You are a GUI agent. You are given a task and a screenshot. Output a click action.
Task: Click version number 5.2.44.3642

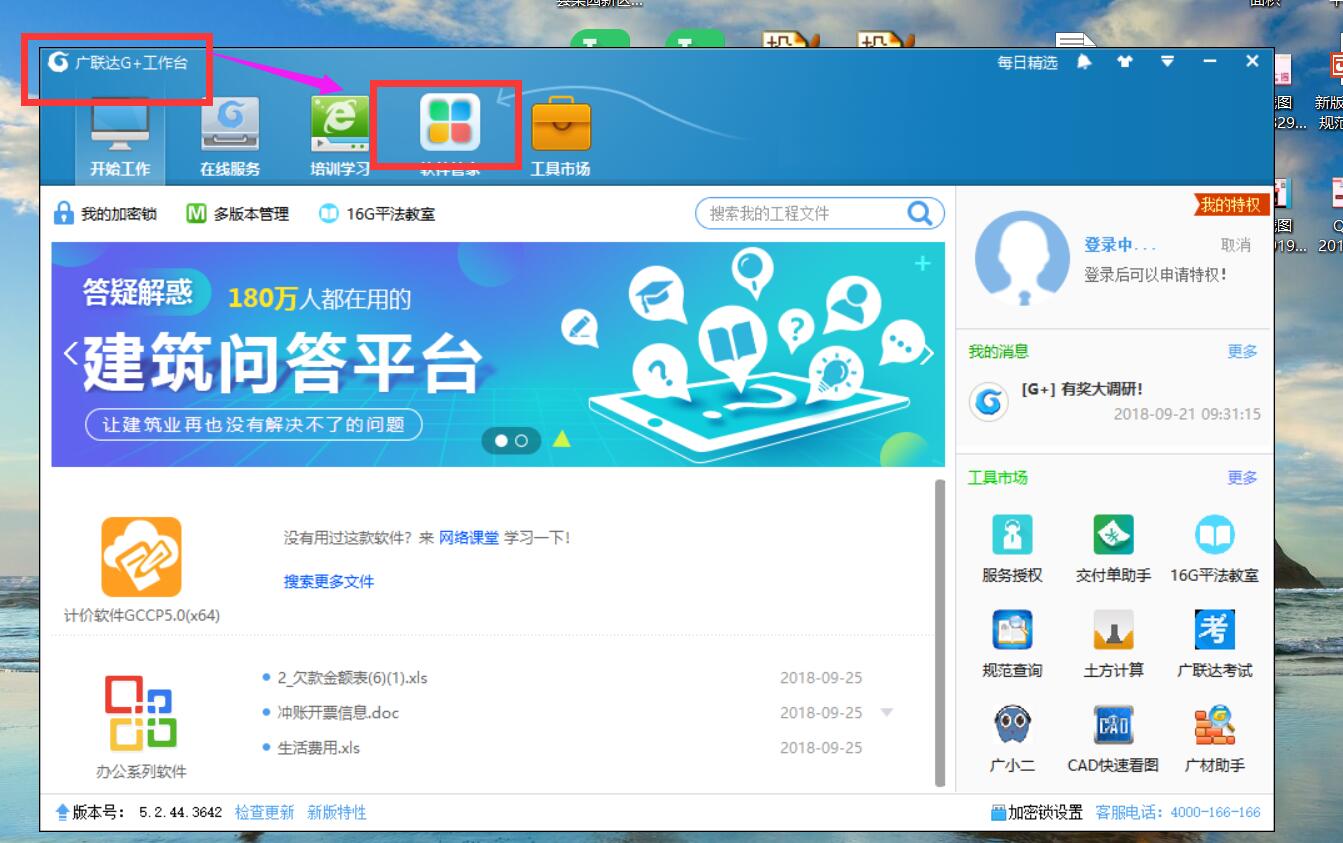click(180, 813)
